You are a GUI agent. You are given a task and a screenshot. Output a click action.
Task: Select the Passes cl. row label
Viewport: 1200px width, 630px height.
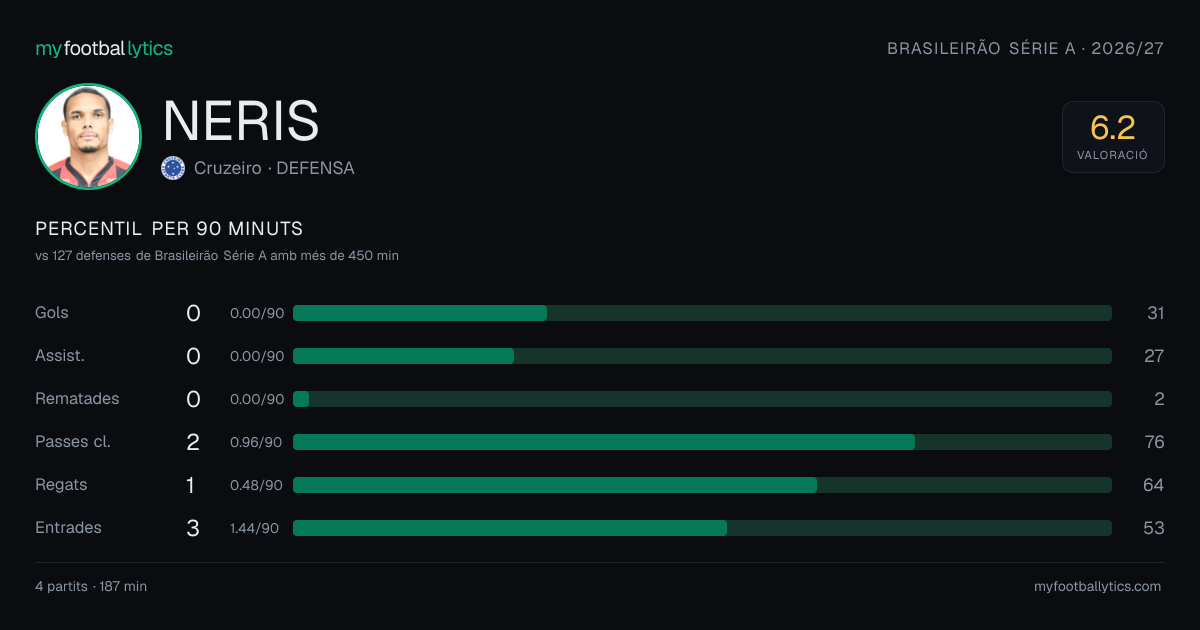tap(73, 441)
